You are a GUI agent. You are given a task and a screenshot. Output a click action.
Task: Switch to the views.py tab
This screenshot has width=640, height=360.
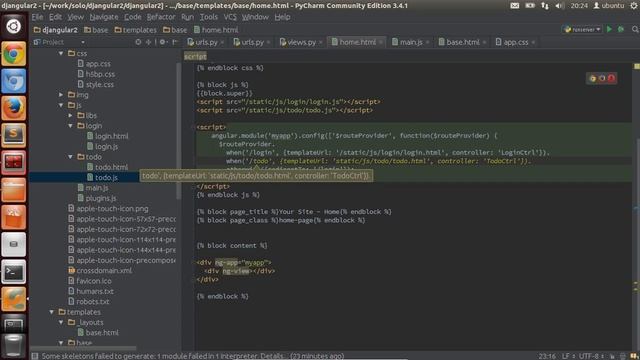[301, 42]
